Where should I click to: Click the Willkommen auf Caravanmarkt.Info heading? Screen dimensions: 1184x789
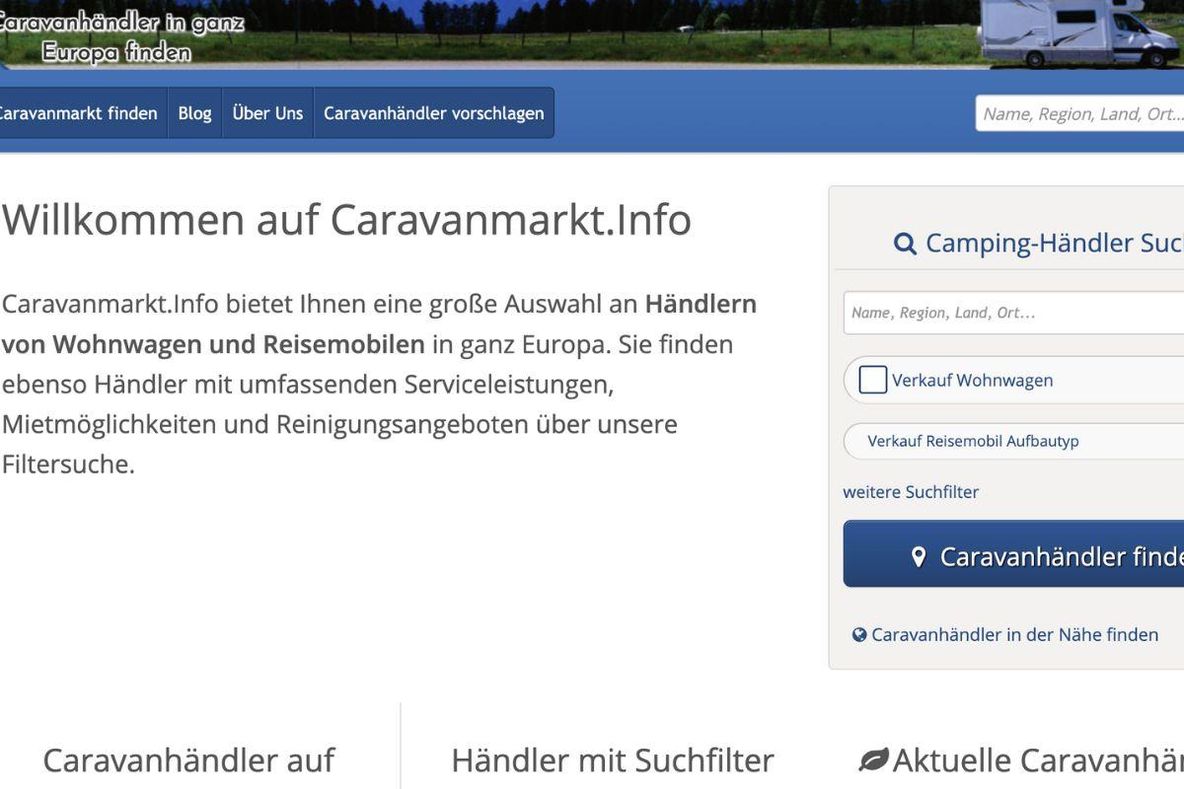pyautogui.click(x=346, y=220)
